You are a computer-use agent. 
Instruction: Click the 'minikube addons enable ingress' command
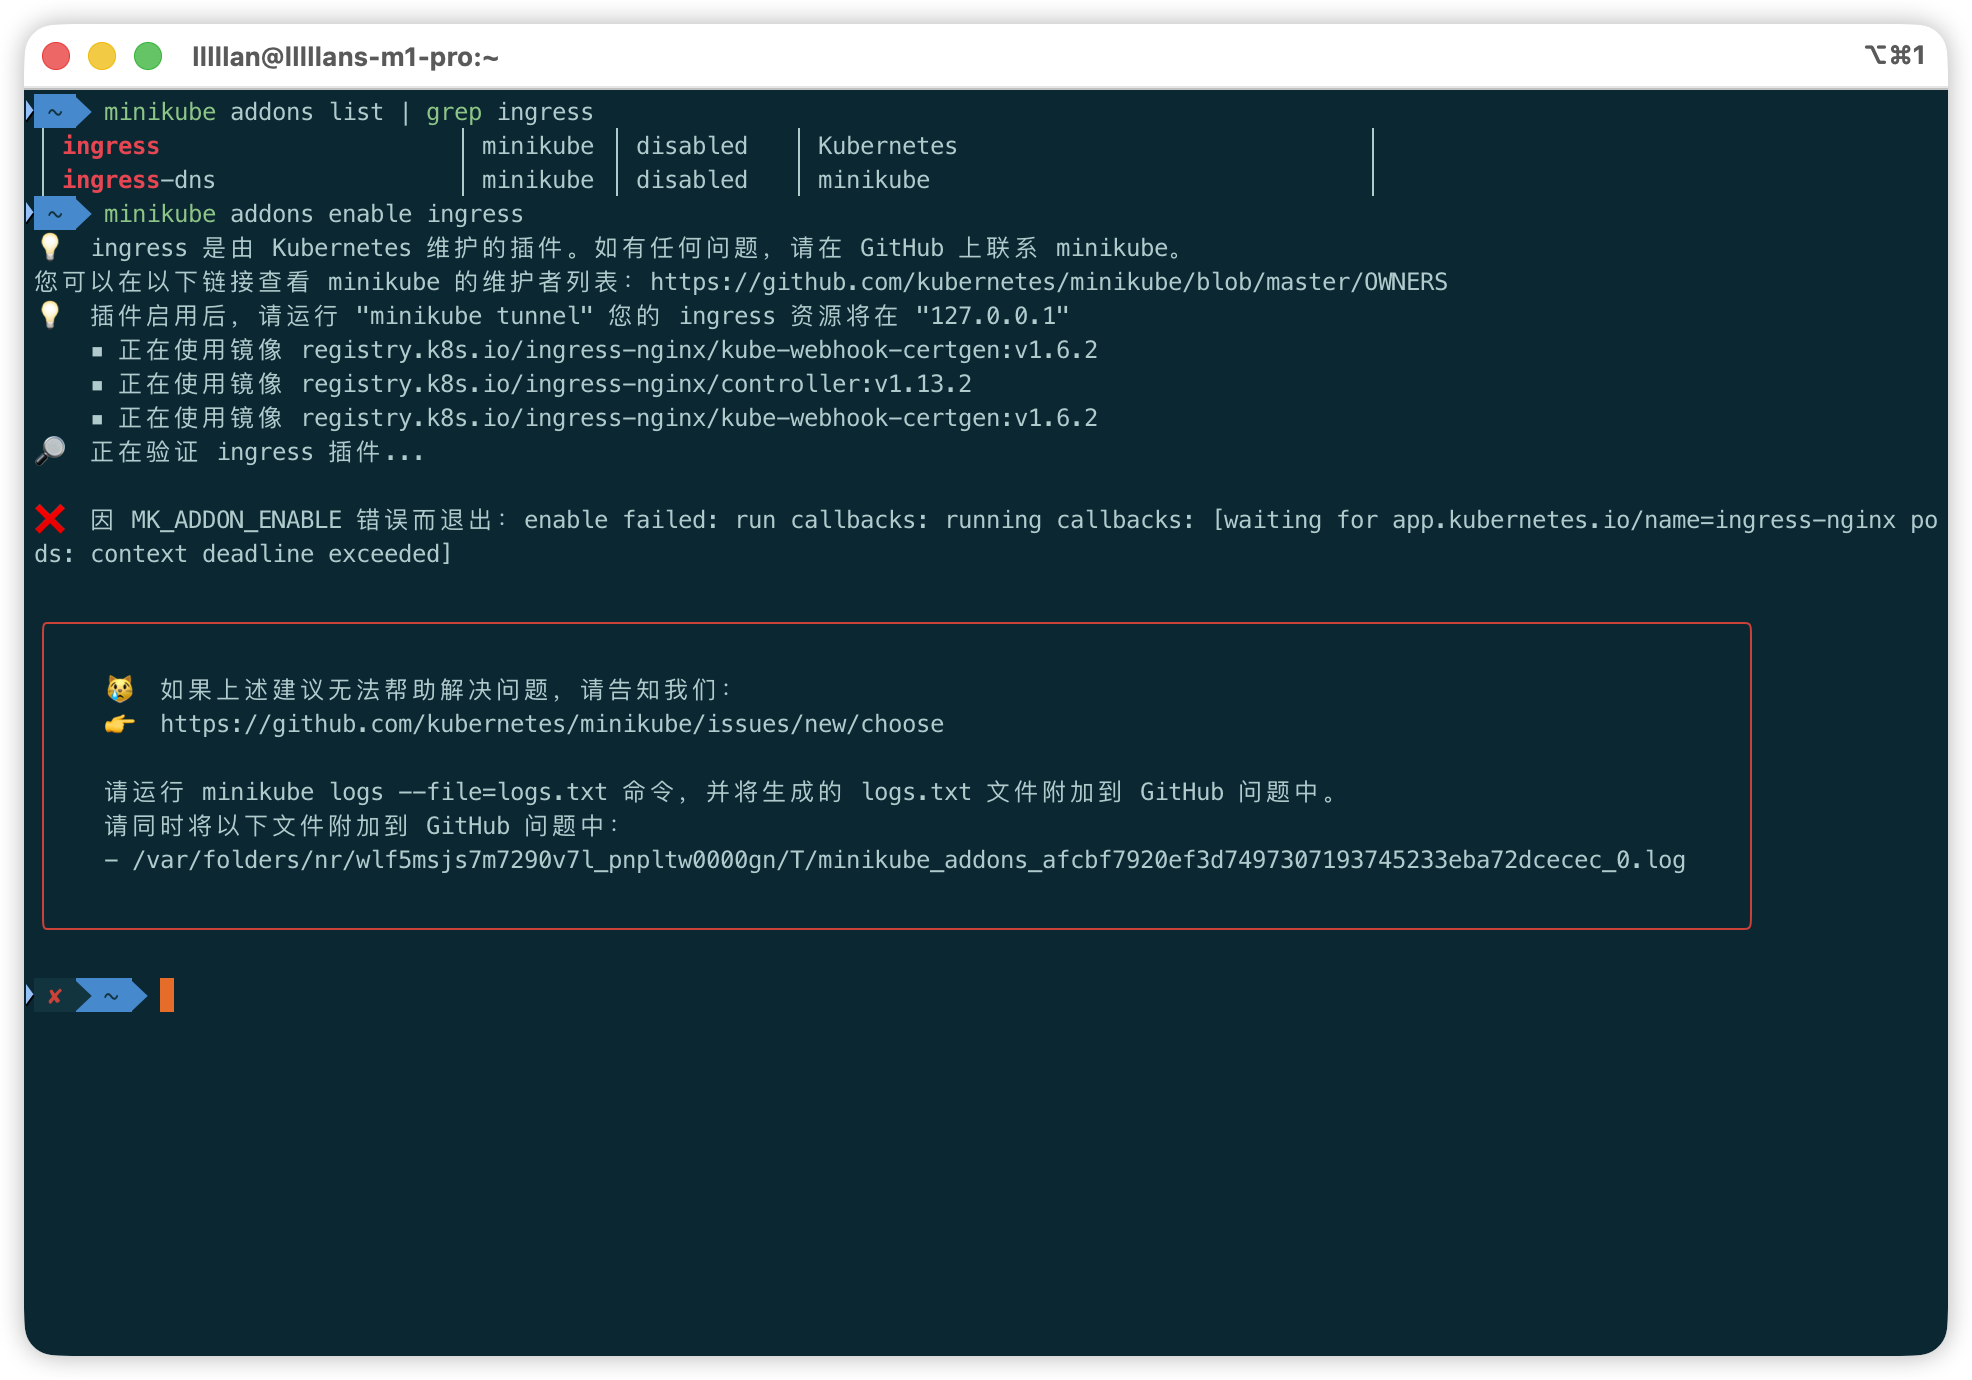tap(313, 214)
